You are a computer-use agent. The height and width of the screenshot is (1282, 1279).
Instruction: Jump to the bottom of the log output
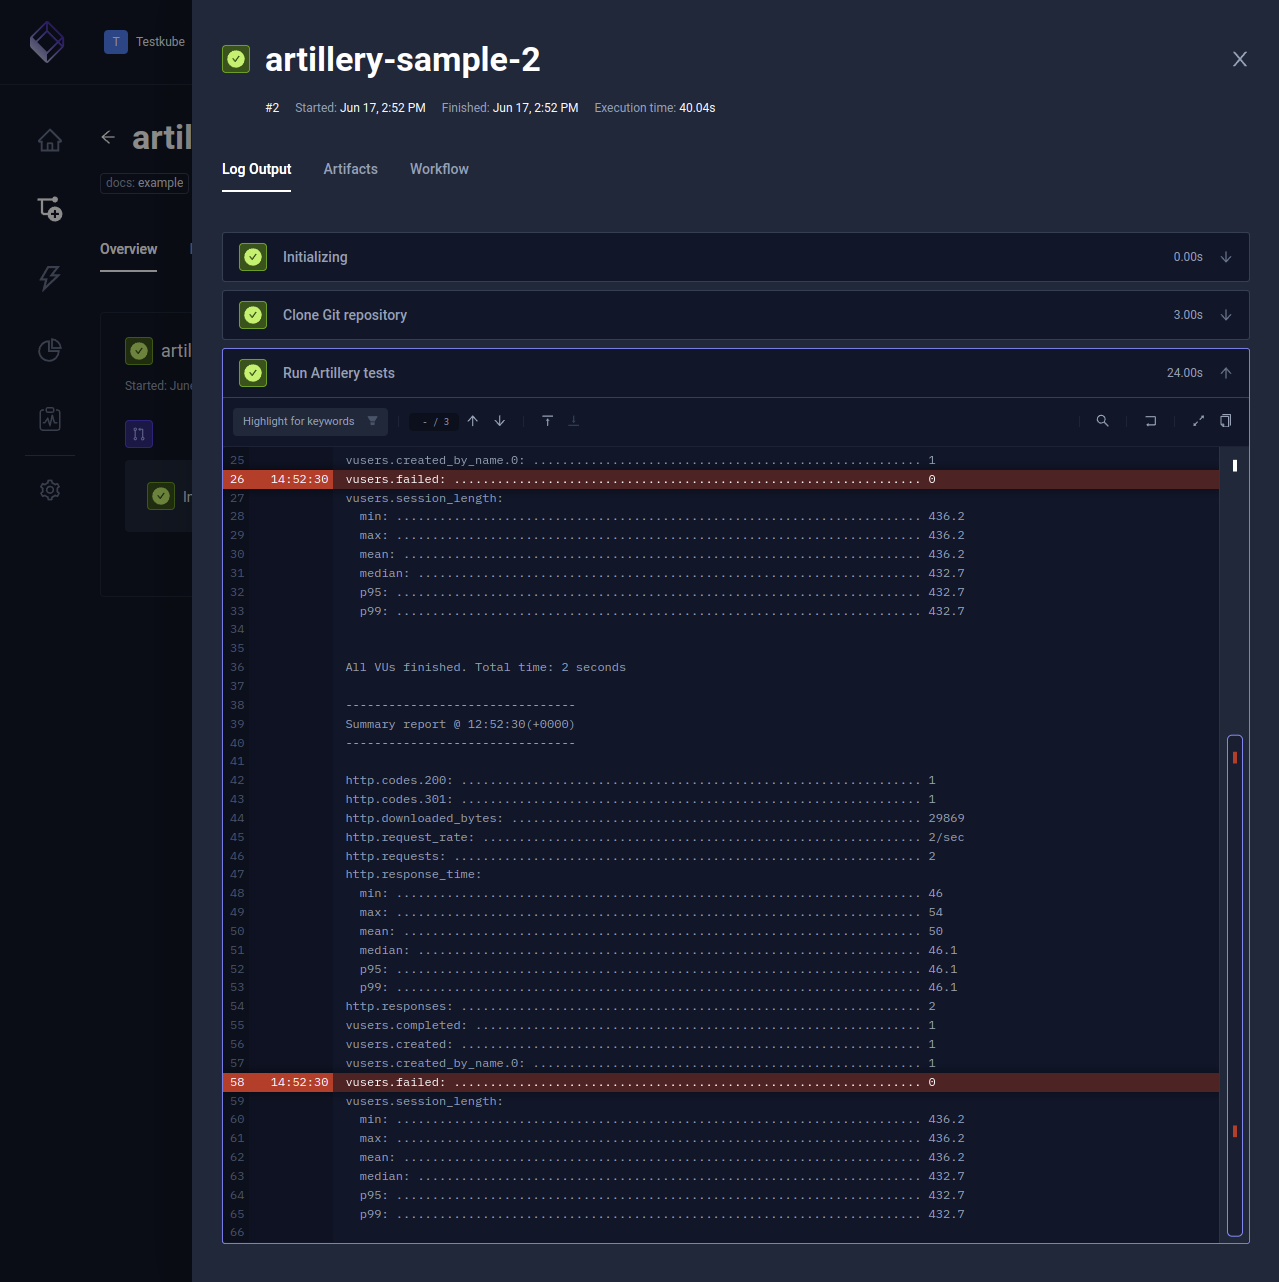573,421
